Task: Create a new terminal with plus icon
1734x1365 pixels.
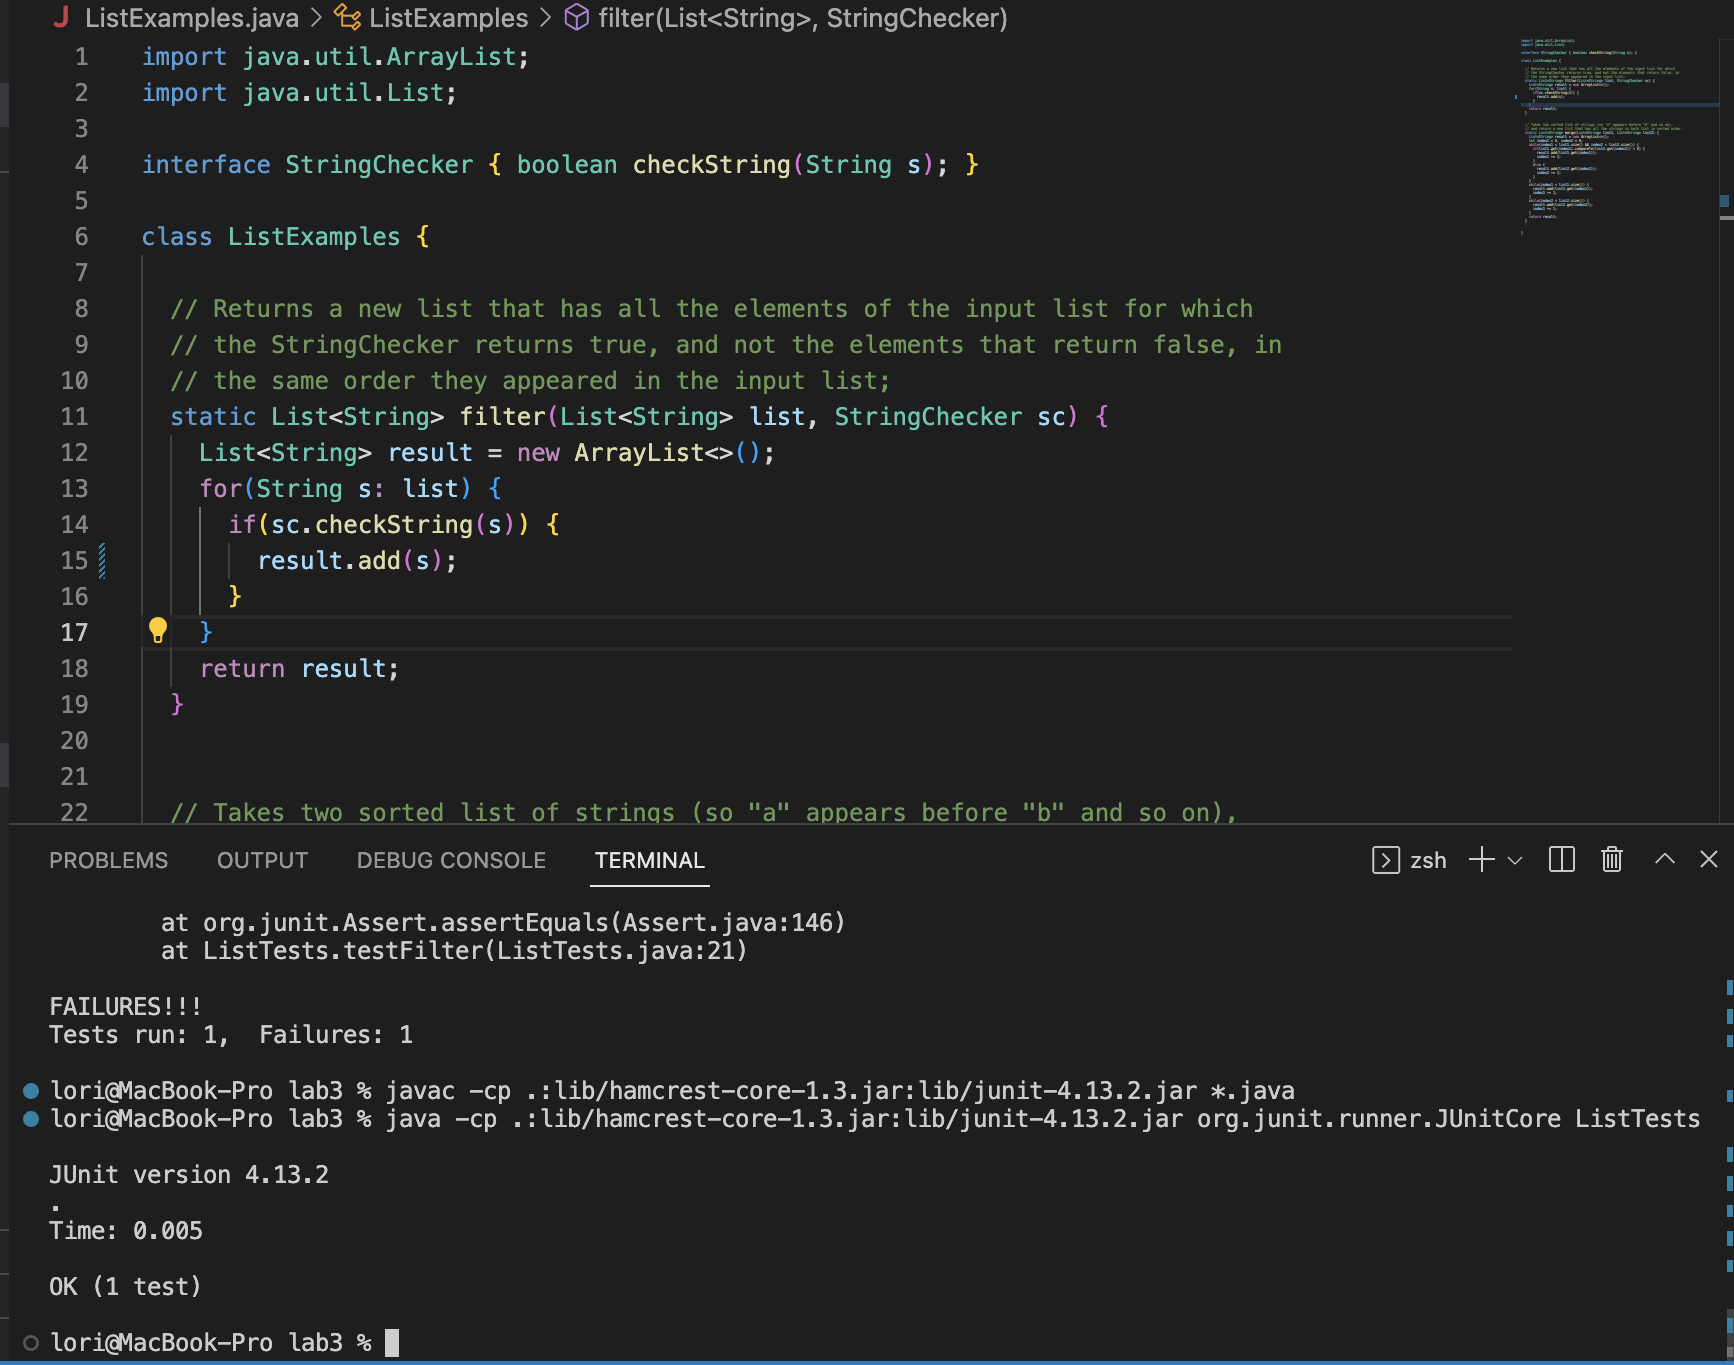Action: (1481, 860)
